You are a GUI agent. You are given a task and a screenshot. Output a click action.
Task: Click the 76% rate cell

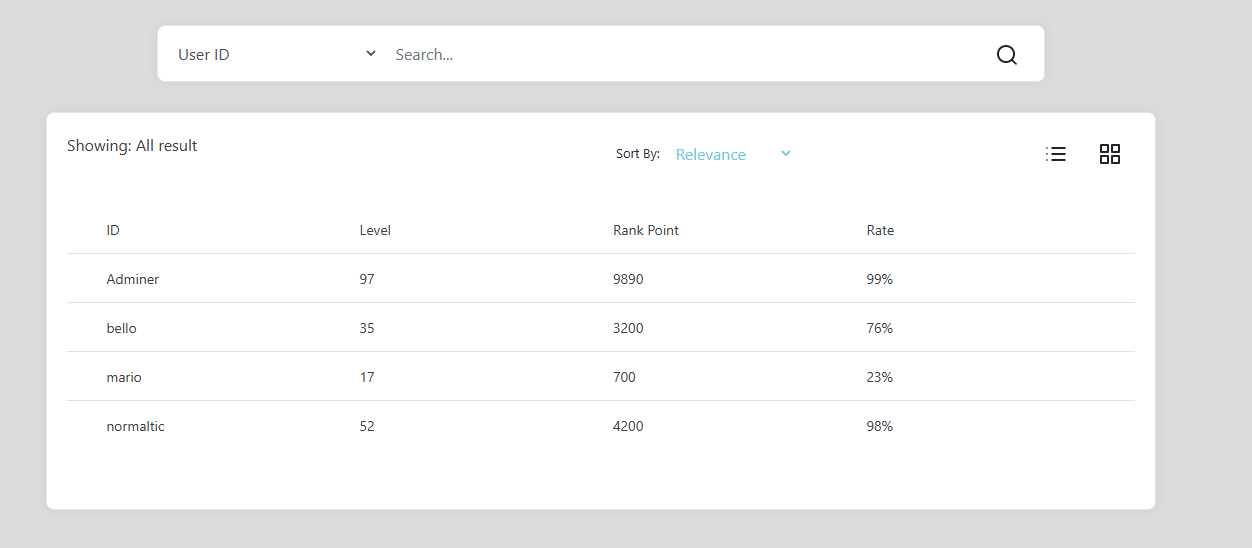[x=880, y=328]
